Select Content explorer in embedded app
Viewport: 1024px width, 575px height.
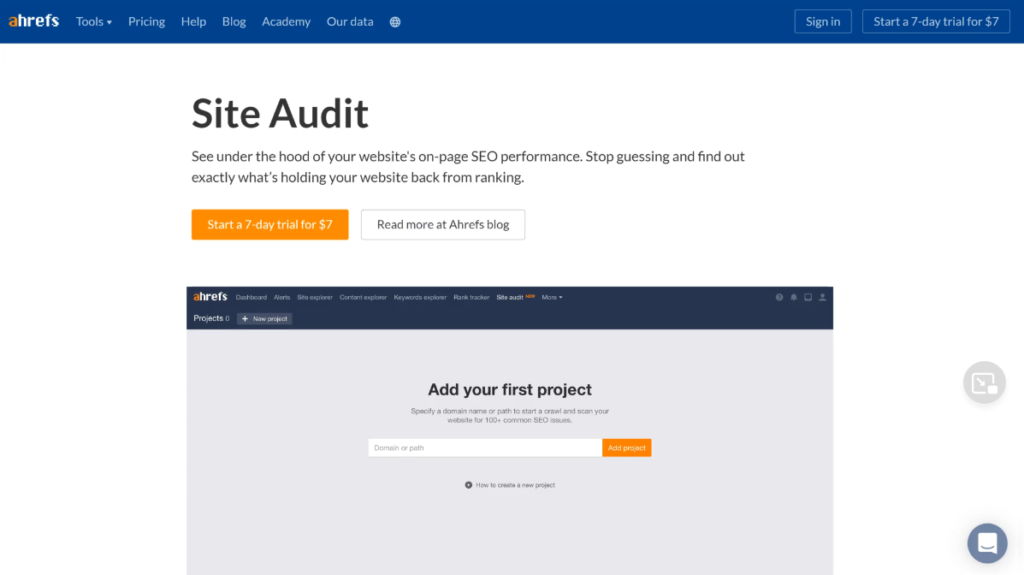click(x=363, y=297)
